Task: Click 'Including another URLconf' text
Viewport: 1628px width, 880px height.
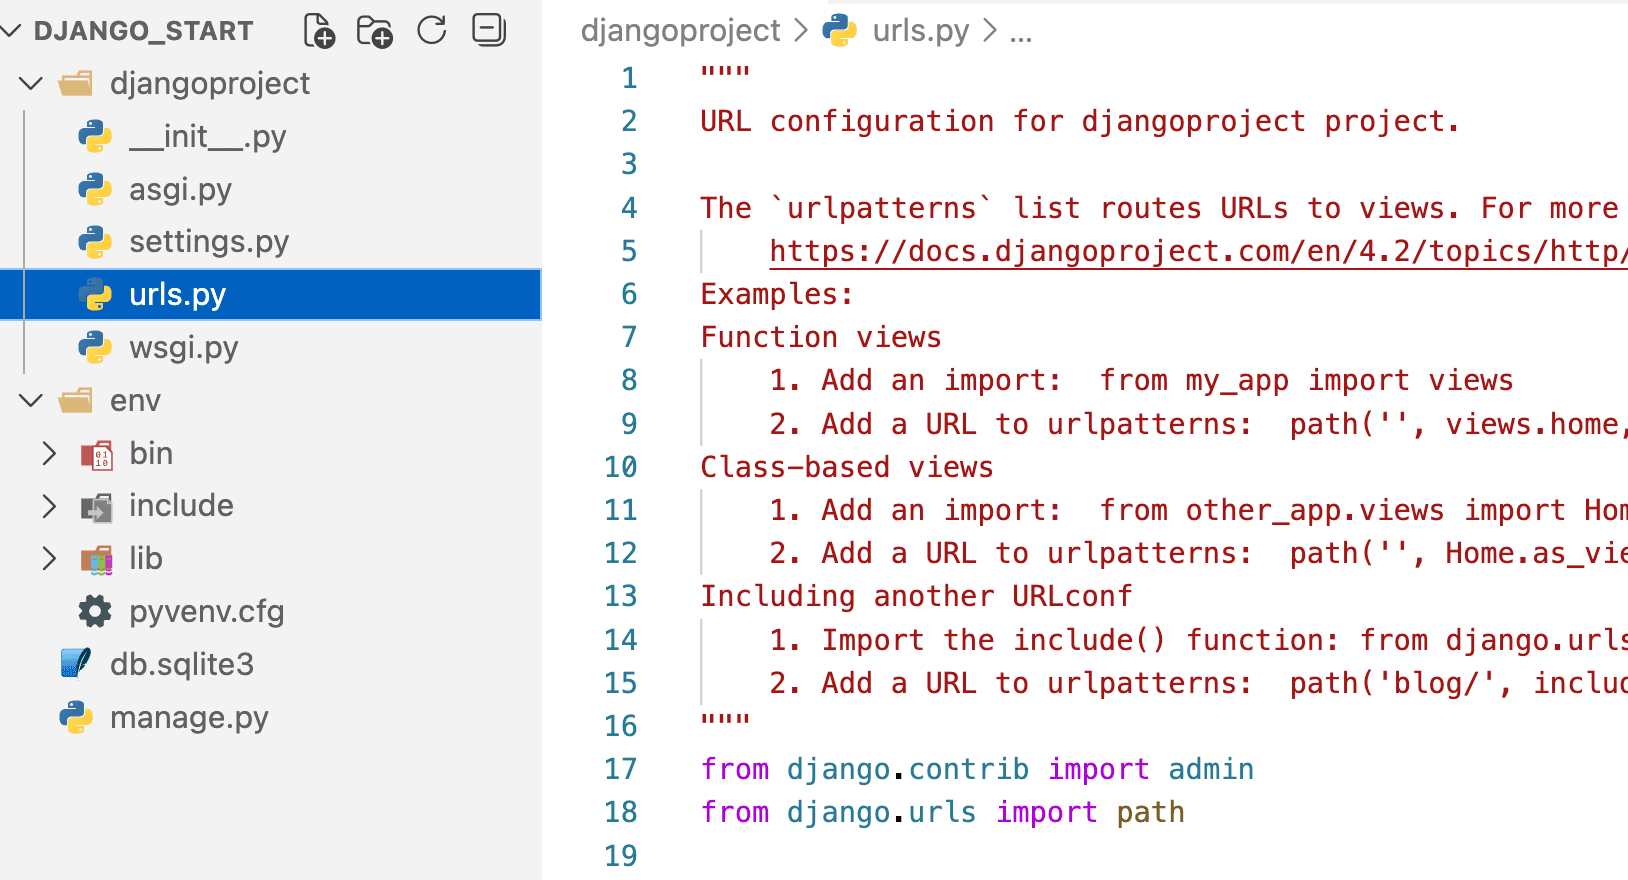Action: [916, 596]
